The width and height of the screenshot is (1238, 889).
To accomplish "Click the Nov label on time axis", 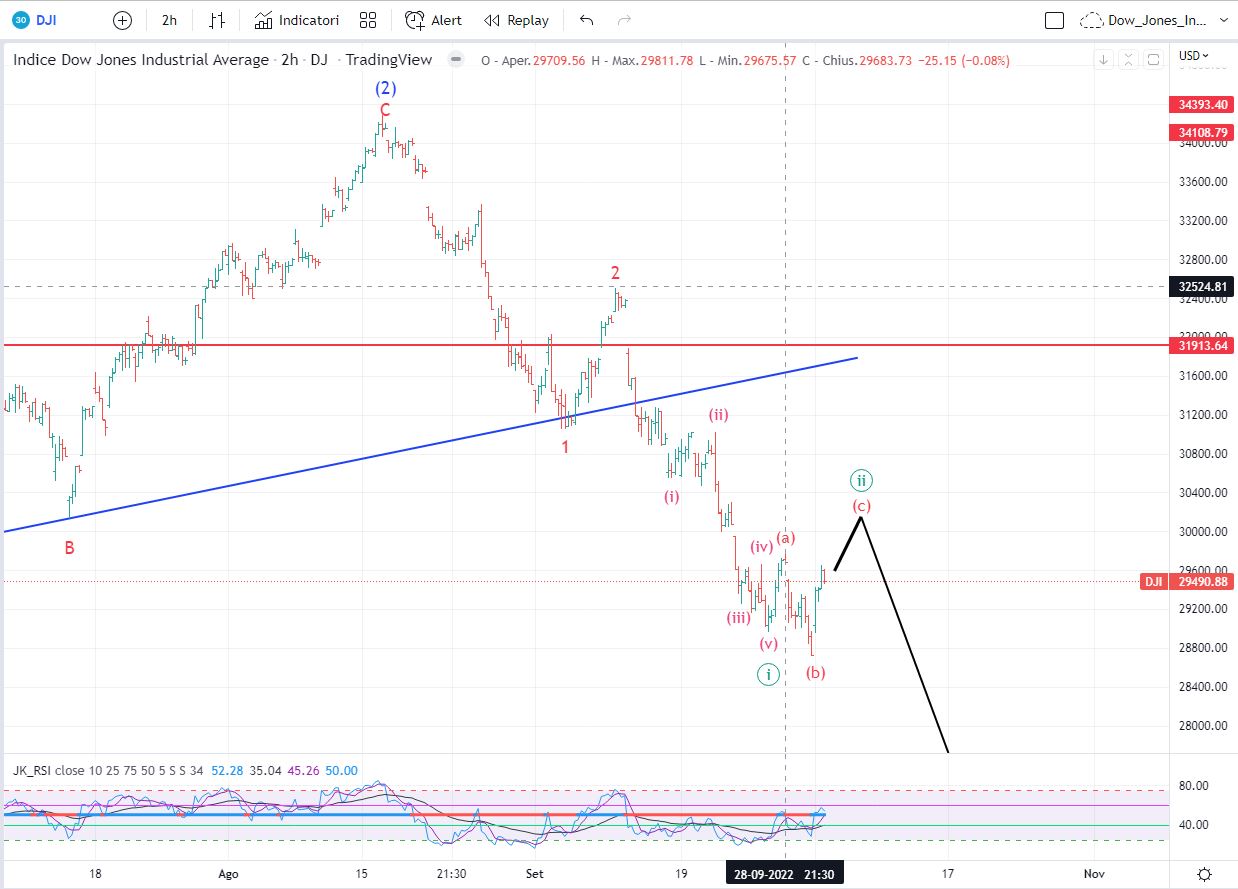I will [1094, 873].
